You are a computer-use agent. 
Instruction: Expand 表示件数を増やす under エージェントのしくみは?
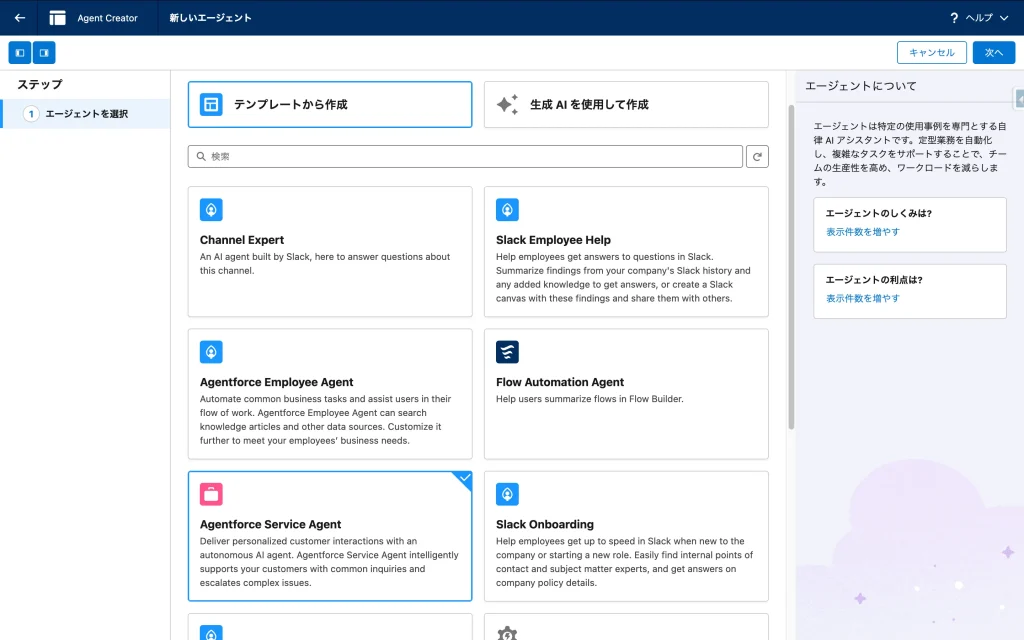[862, 232]
